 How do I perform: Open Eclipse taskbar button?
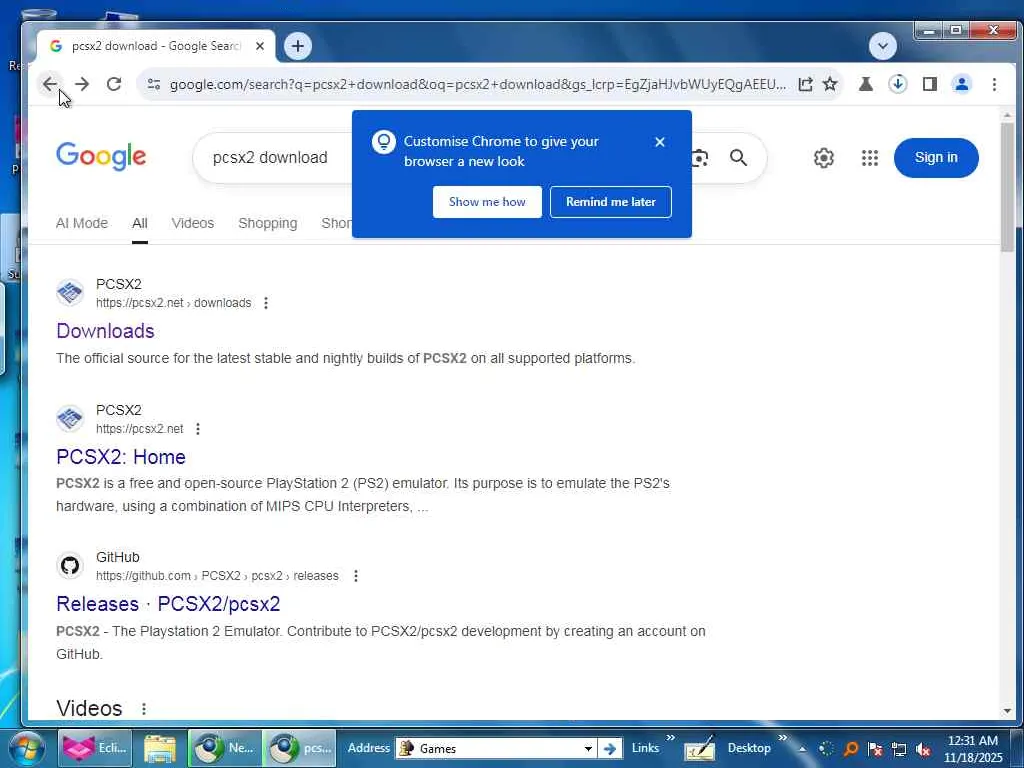tap(95, 748)
